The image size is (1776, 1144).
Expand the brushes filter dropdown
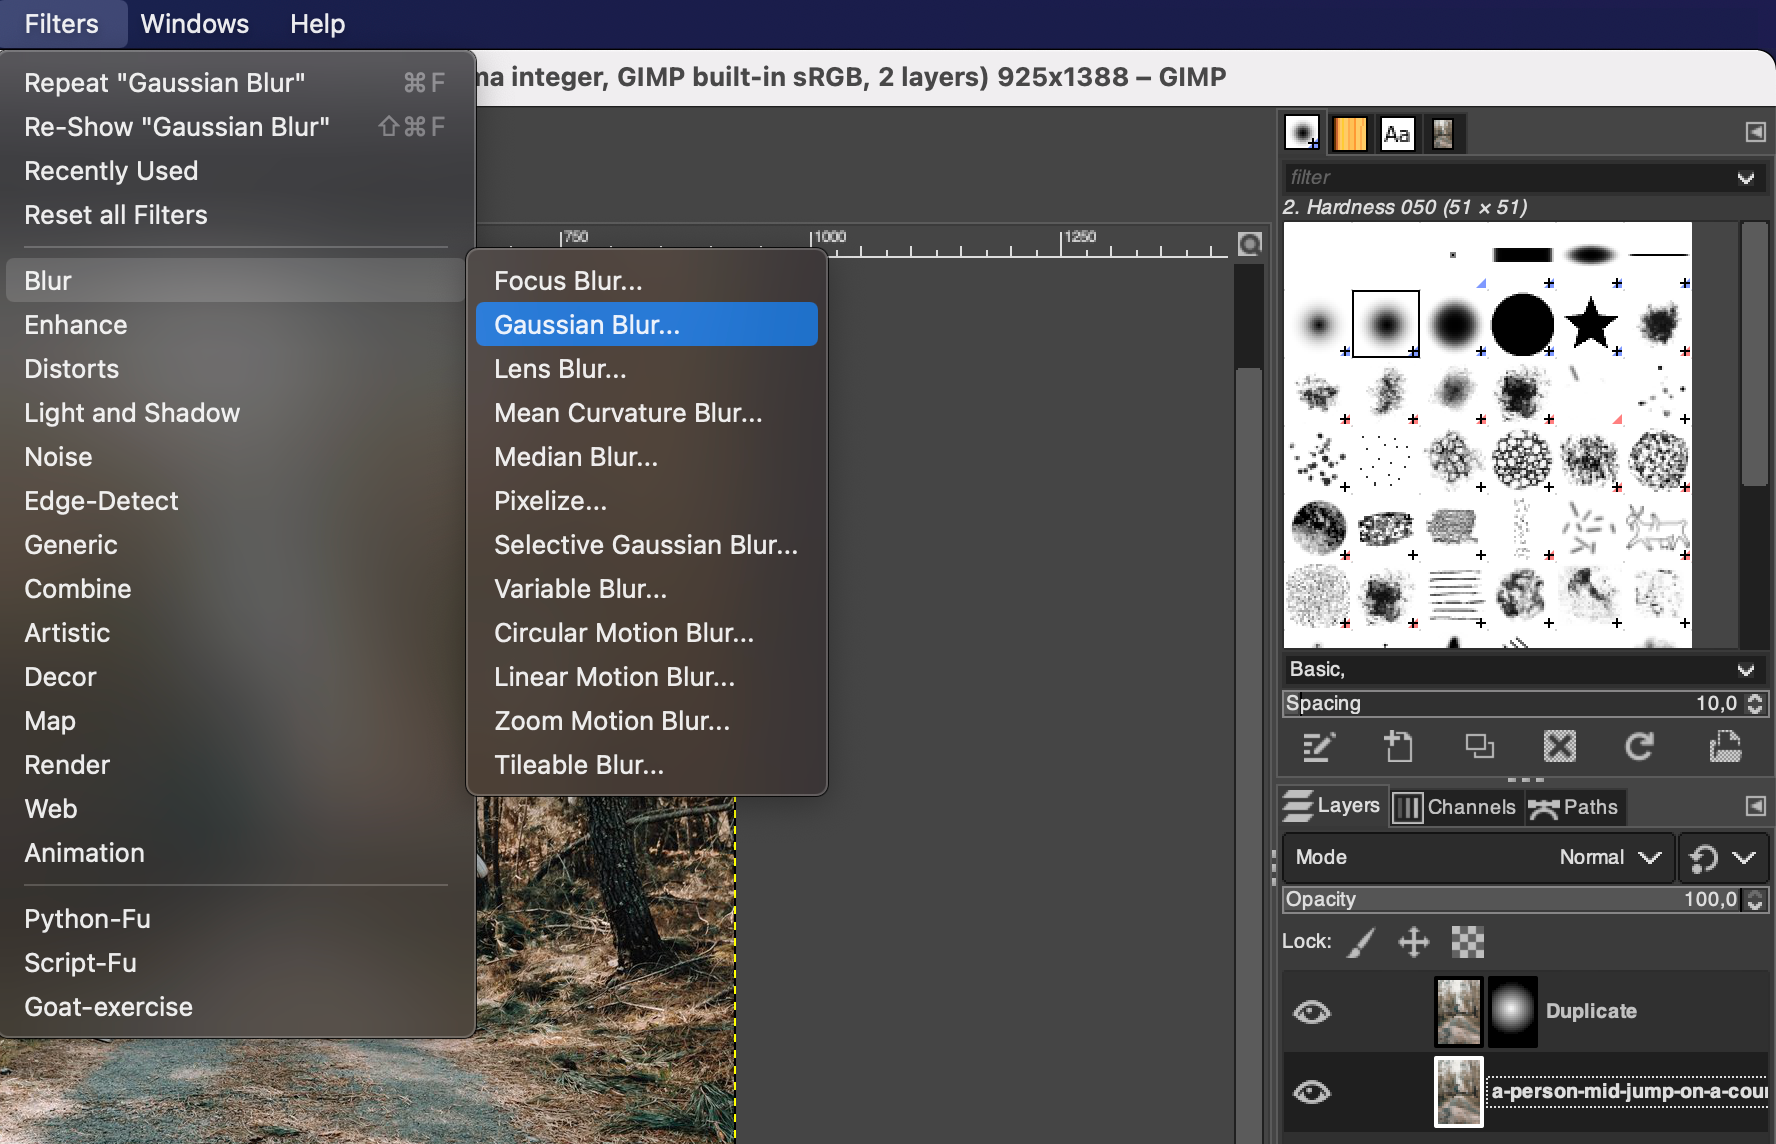tap(1747, 177)
